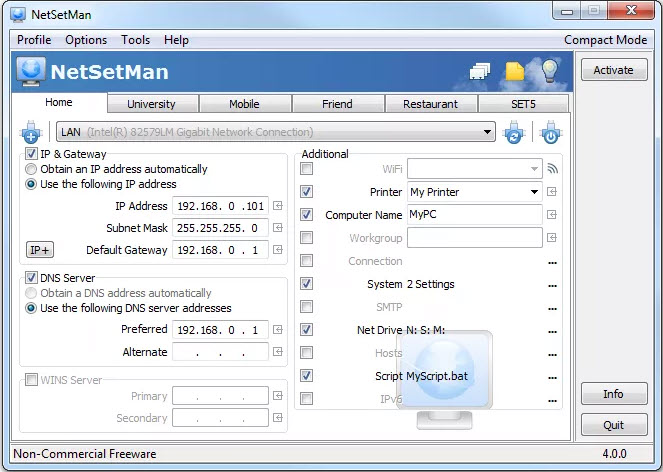The height and width of the screenshot is (472, 663).
Task: Open SMTP settings ellipsis
Action: click(552, 309)
